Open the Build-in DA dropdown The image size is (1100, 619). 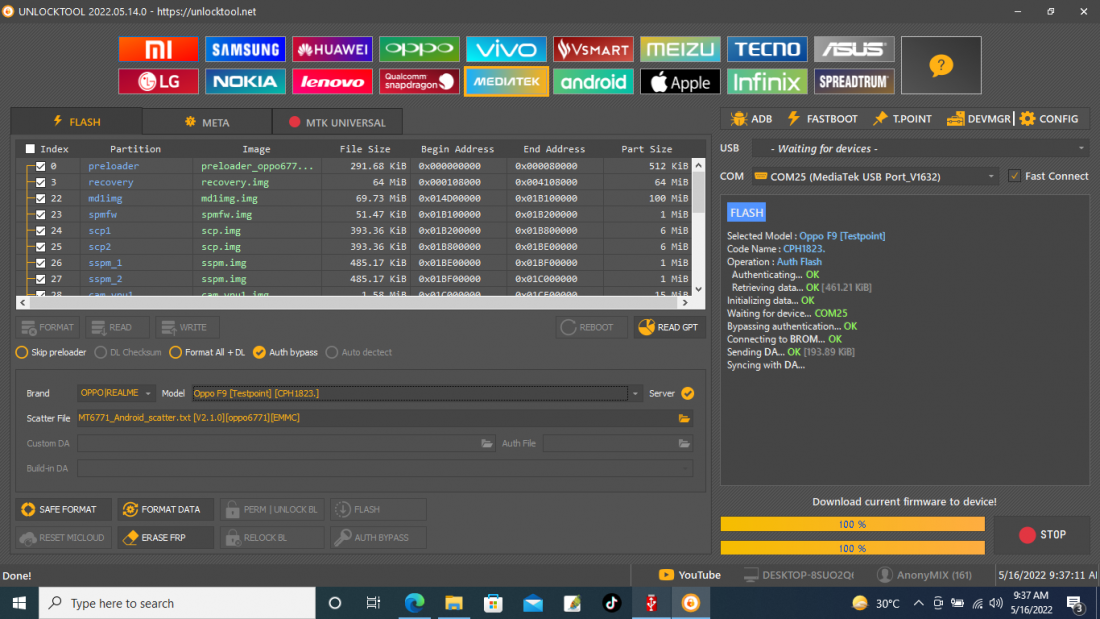point(385,468)
